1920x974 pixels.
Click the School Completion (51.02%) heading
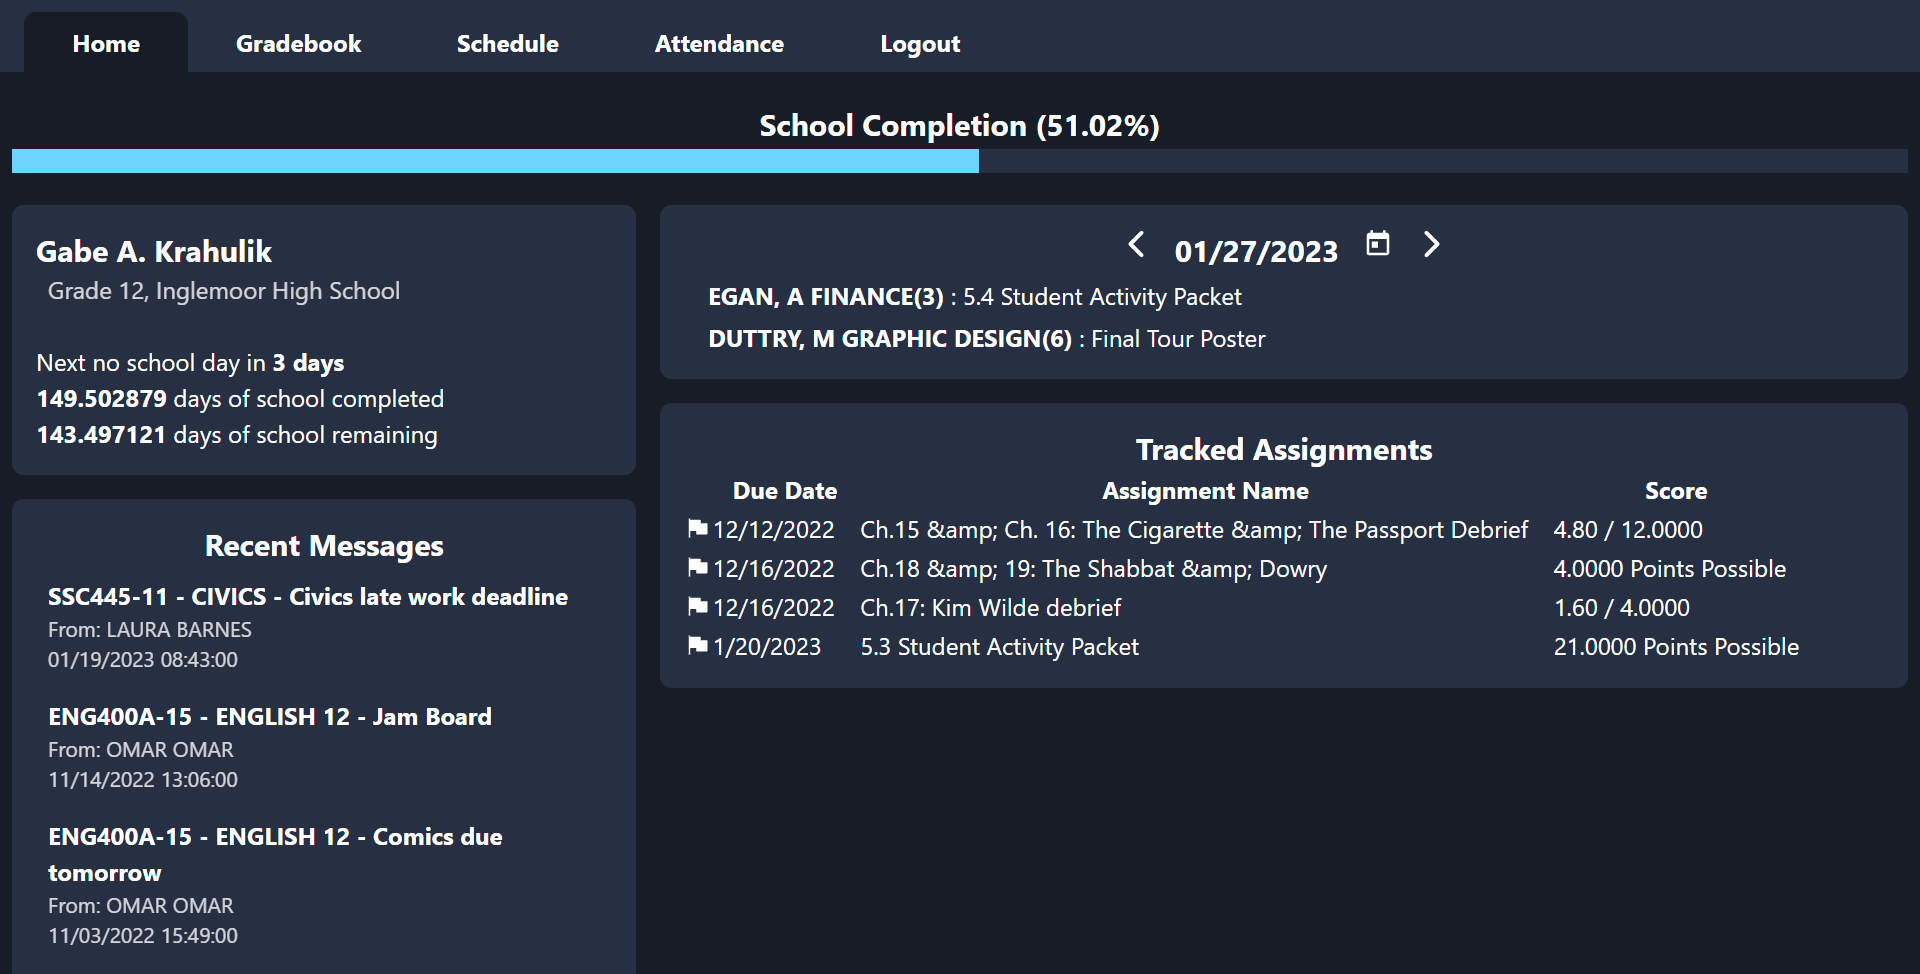point(960,126)
